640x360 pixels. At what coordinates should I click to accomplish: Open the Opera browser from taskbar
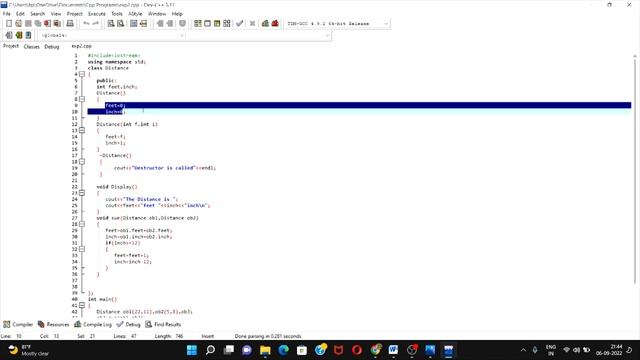(x=357, y=350)
